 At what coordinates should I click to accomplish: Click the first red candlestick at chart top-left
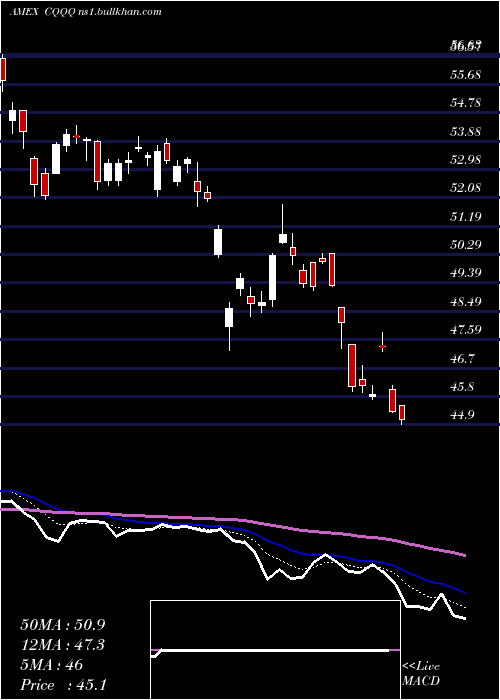[3, 70]
